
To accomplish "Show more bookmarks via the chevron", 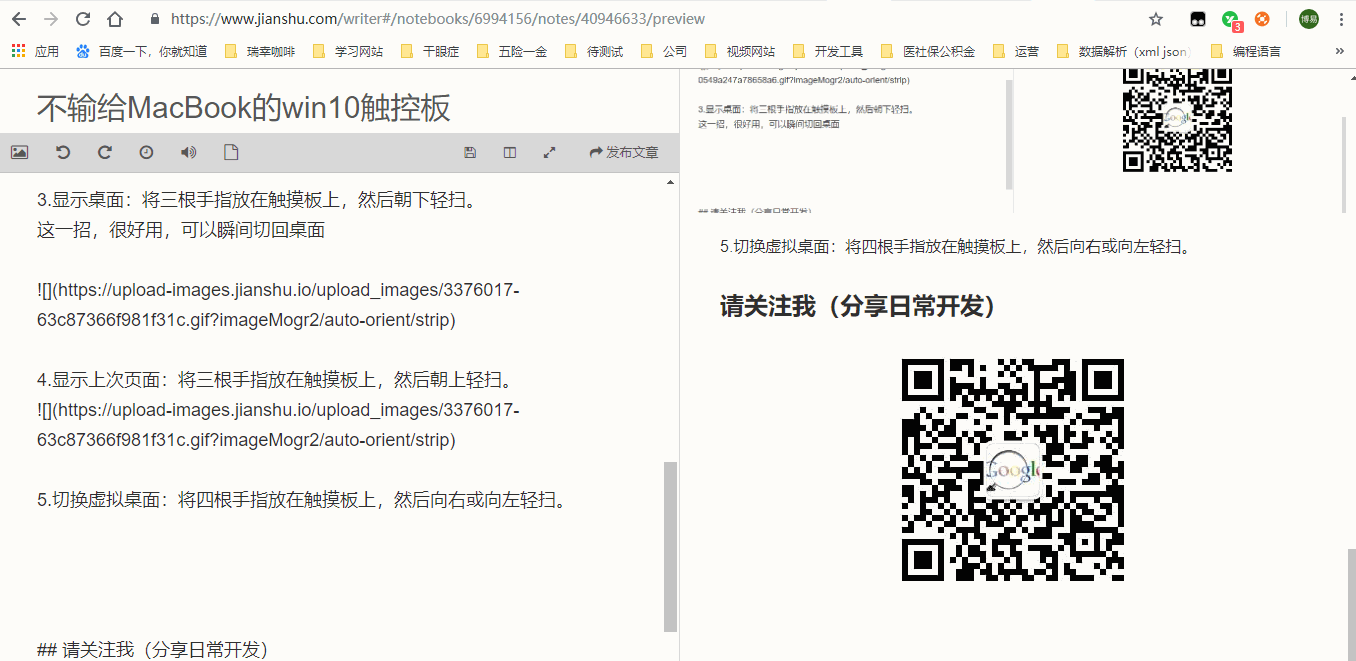I will point(1339,51).
